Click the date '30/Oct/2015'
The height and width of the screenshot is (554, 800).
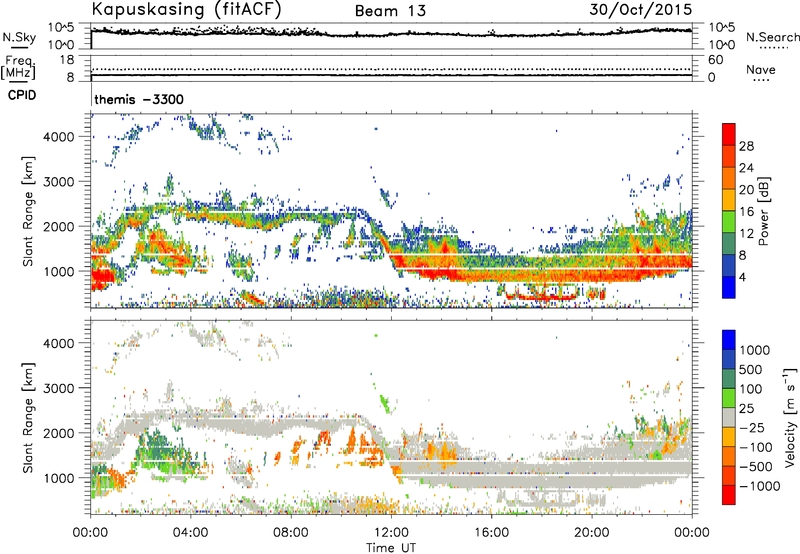pos(641,10)
